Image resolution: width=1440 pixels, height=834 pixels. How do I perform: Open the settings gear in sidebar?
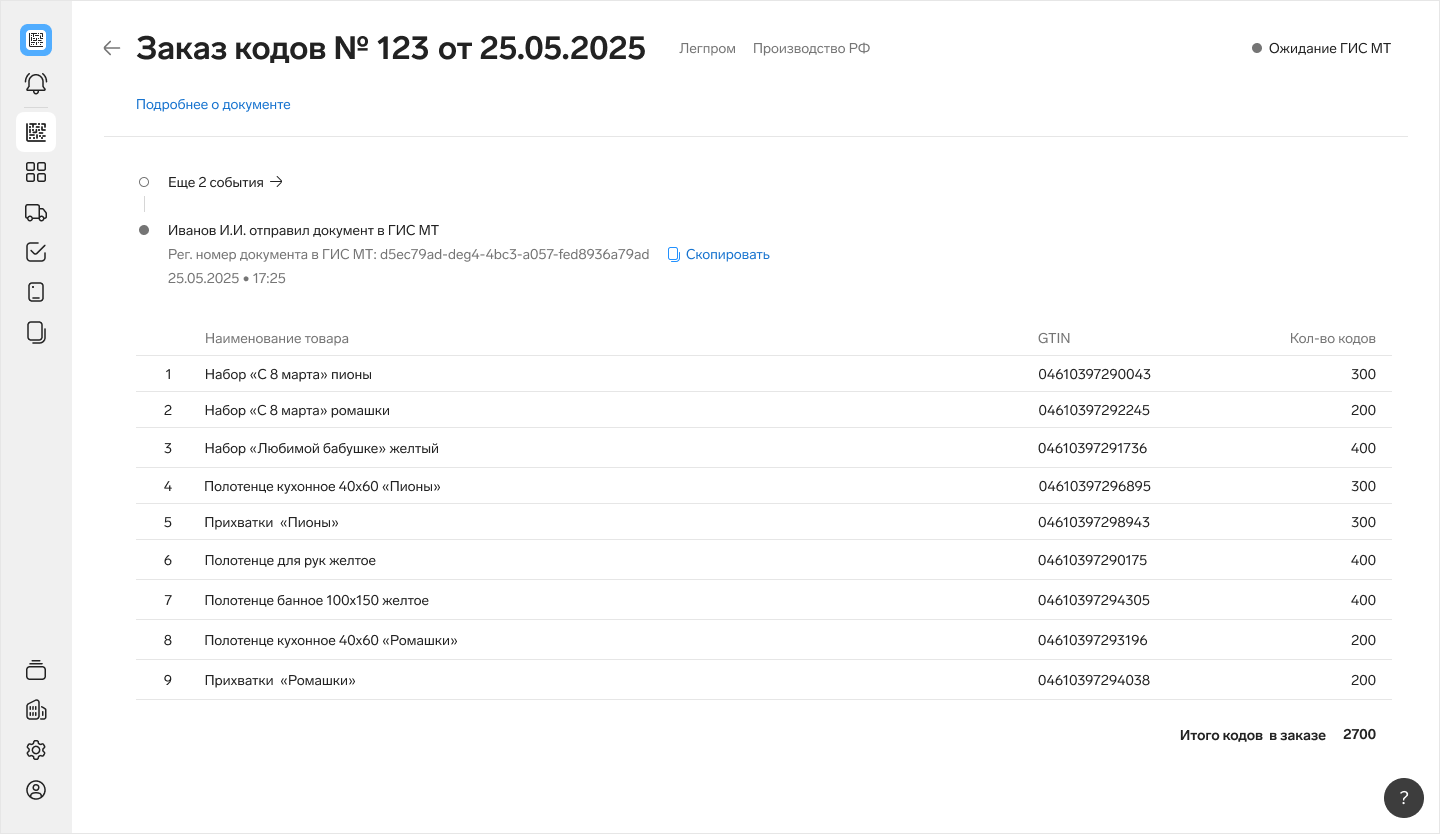click(x=36, y=750)
